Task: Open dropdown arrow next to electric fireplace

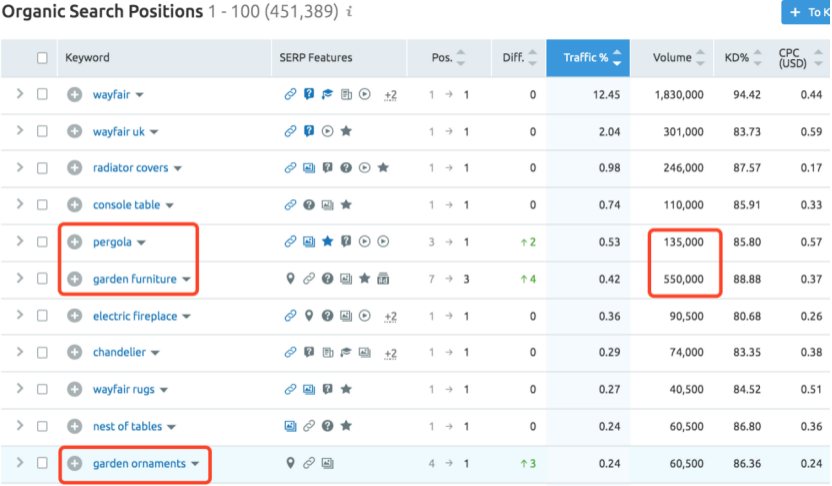Action: [187, 317]
